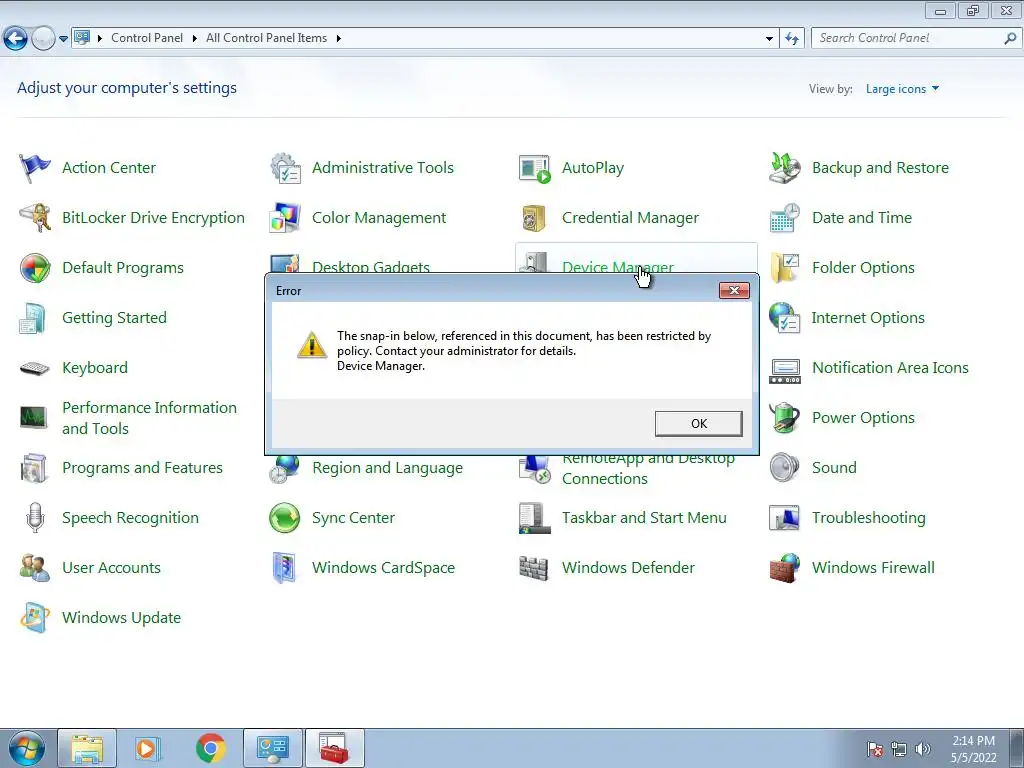Viewport: 1024px width, 768px height.
Task: Open the Programs and Features icon
Action: 33,468
